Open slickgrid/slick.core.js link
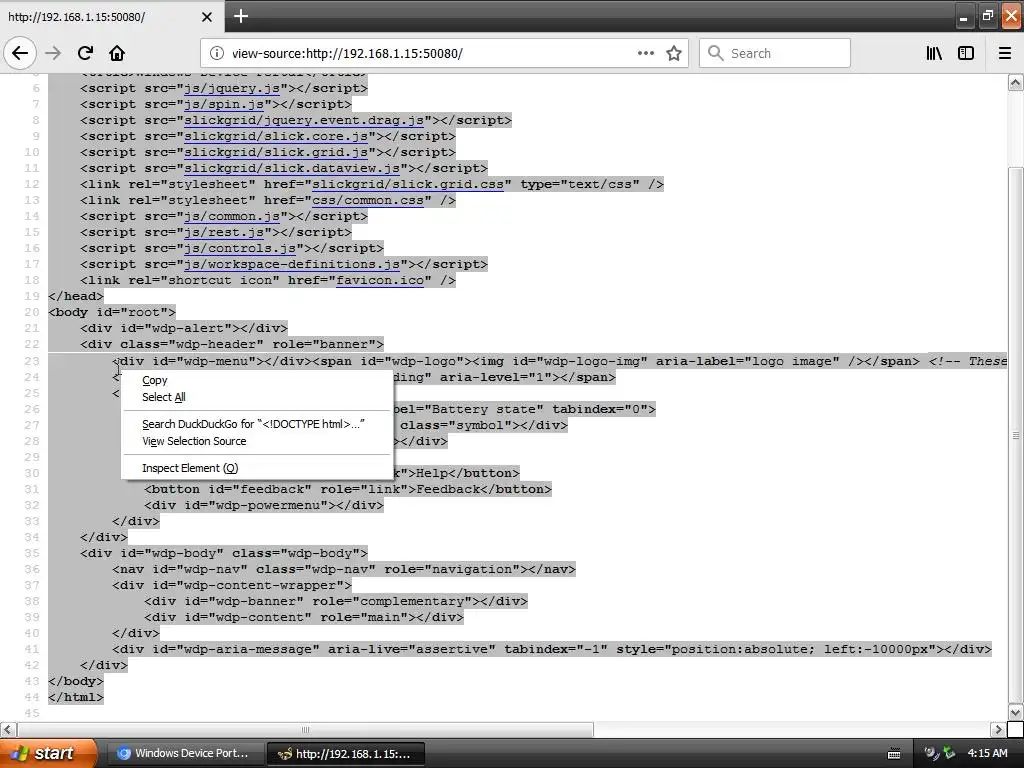 276,136
